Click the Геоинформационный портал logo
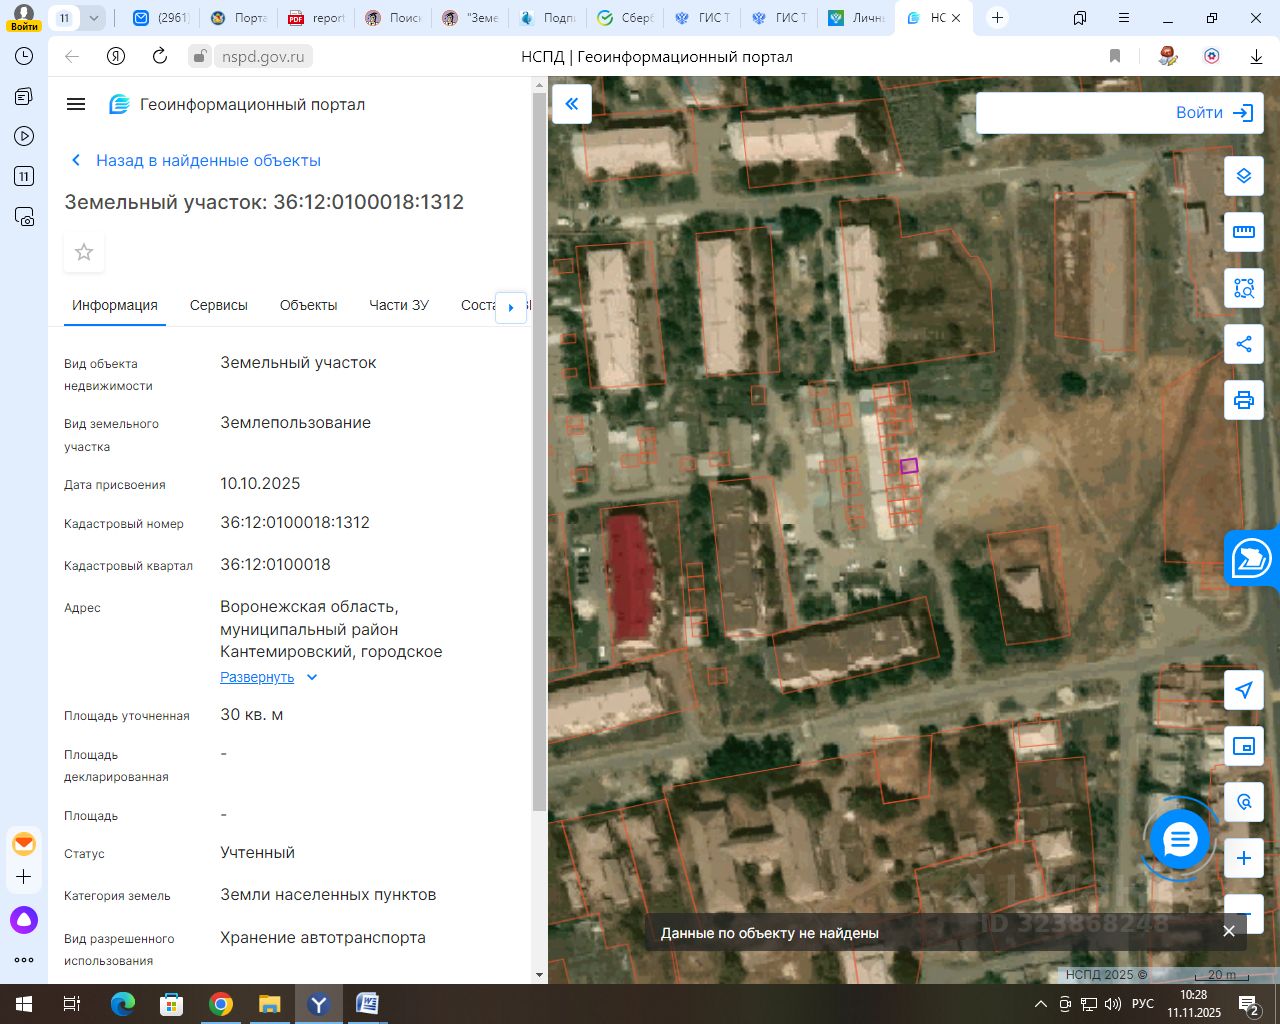Viewport: 1280px width, 1024px height. pos(237,104)
